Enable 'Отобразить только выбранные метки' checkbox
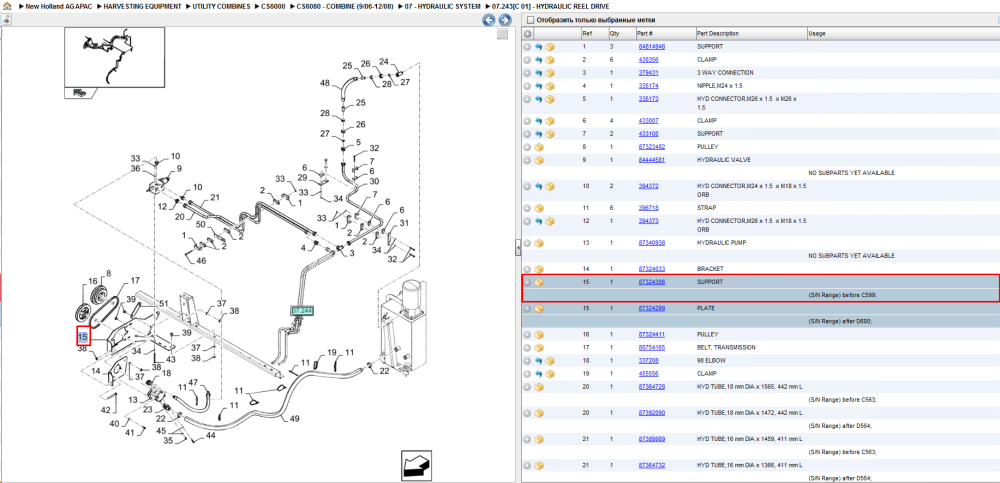The image size is (1000, 483). click(x=529, y=20)
